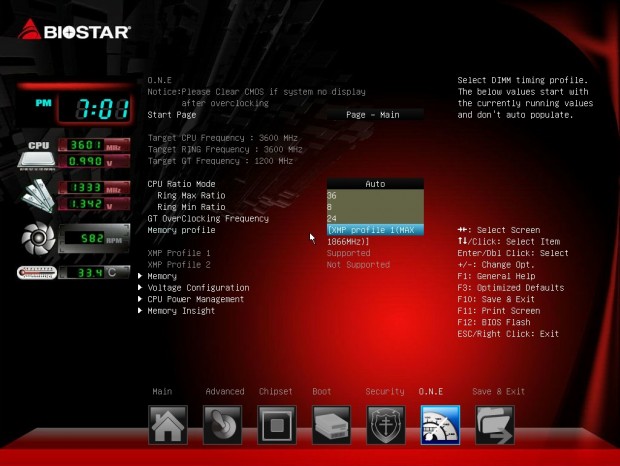
Task: Switch to the Advanced tab label
Action: pyautogui.click(x=225, y=391)
